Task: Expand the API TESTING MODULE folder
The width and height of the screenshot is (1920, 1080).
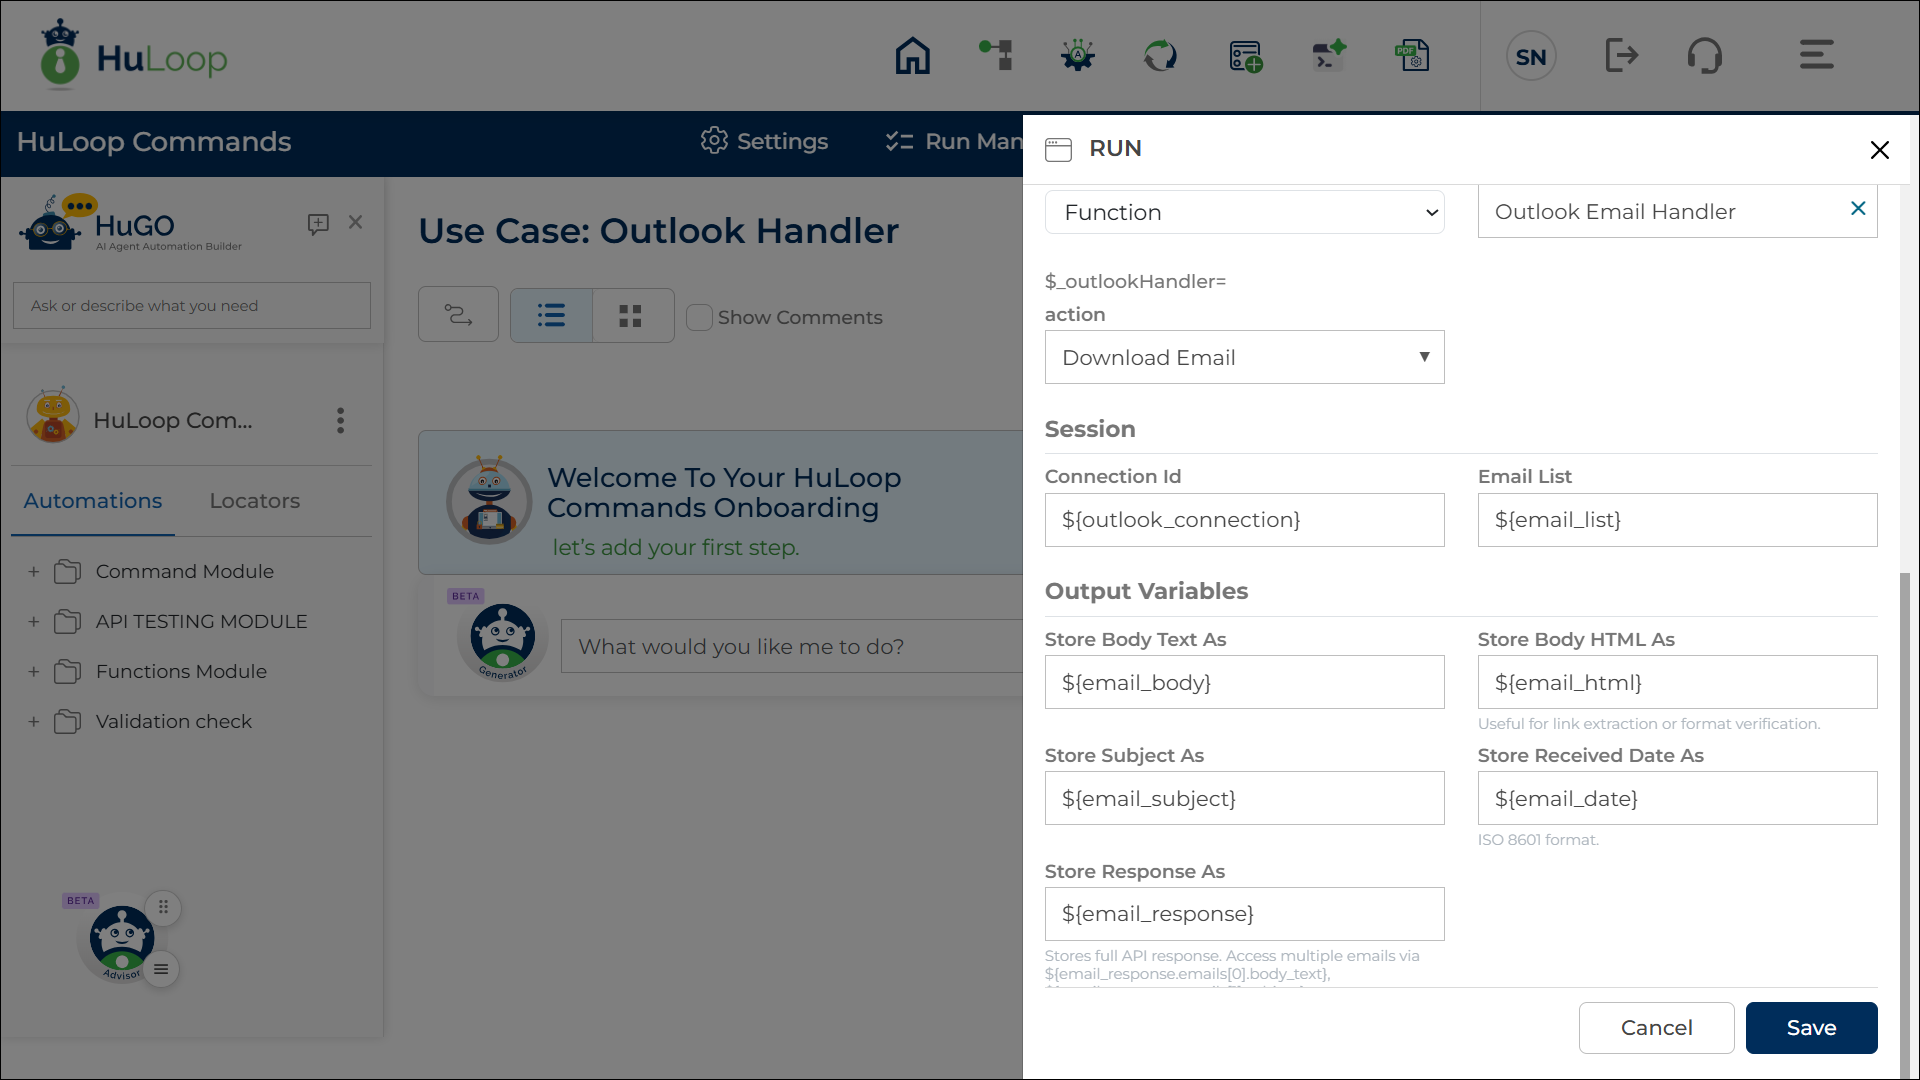Action: click(34, 622)
